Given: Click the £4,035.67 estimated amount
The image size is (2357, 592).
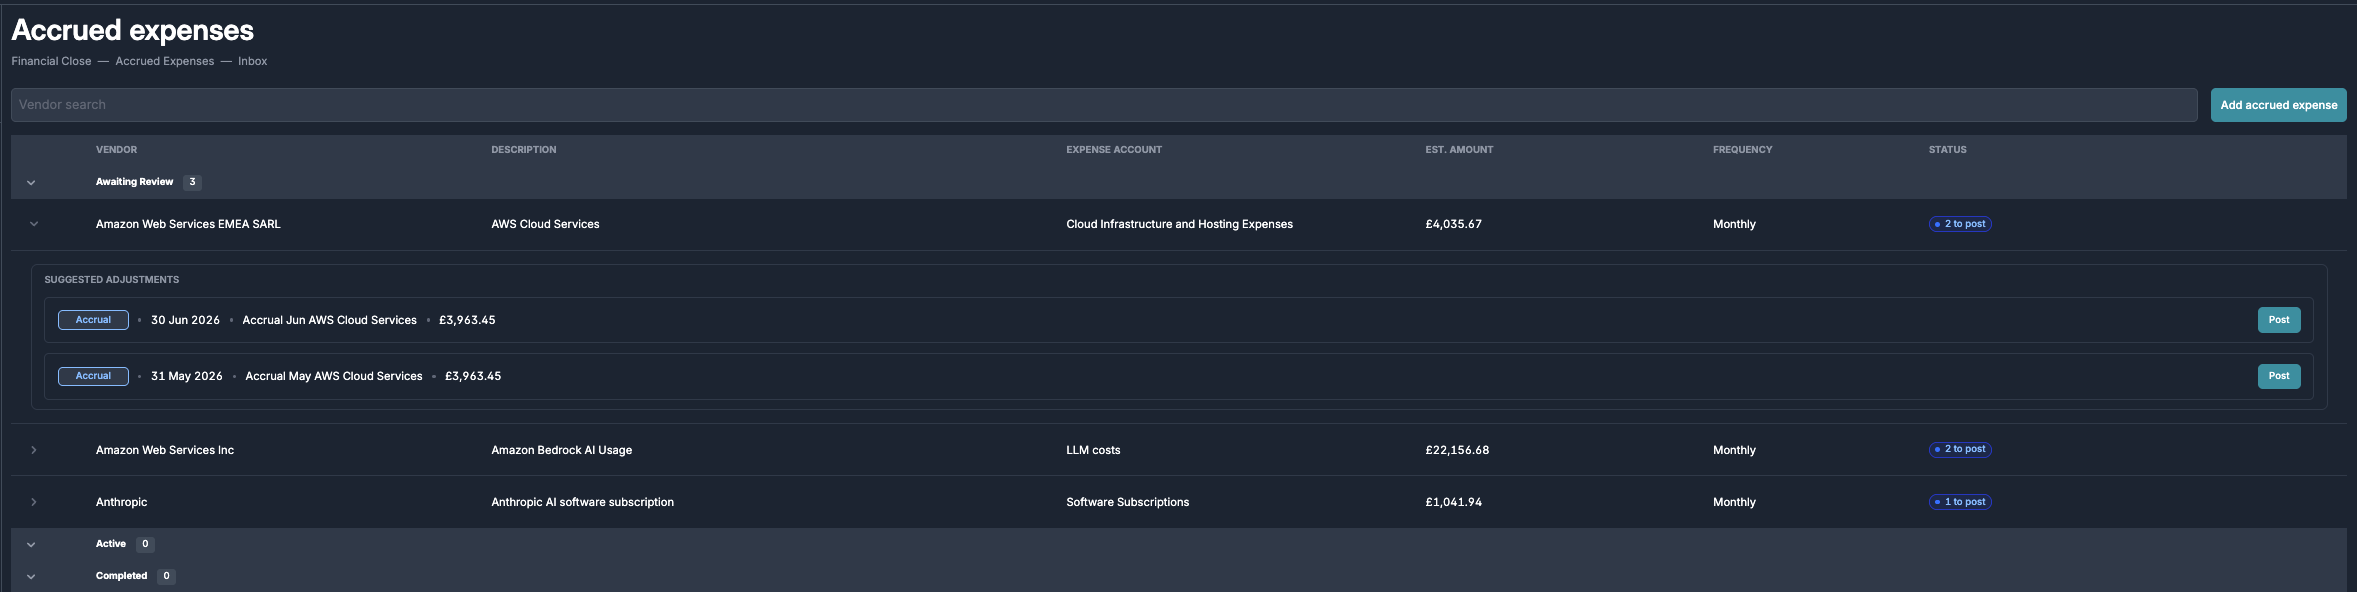Looking at the screenshot, I should (x=1453, y=224).
